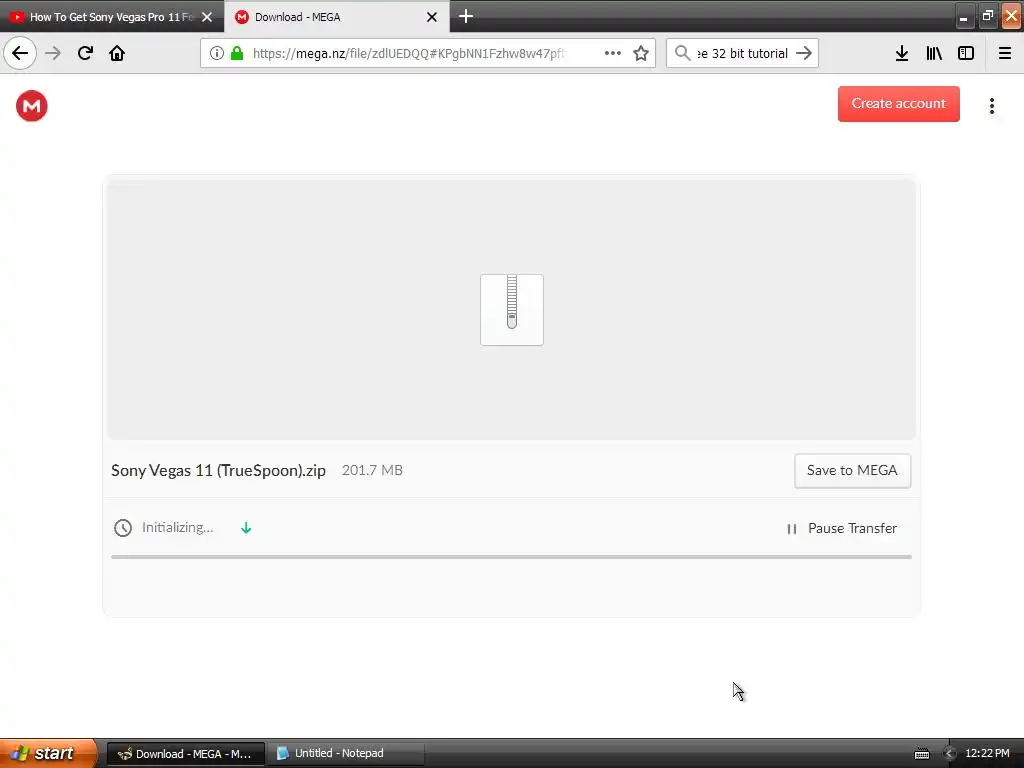Image resolution: width=1024 pixels, height=768 pixels.
Task: Toggle the browser sidebar
Action: [966, 53]
